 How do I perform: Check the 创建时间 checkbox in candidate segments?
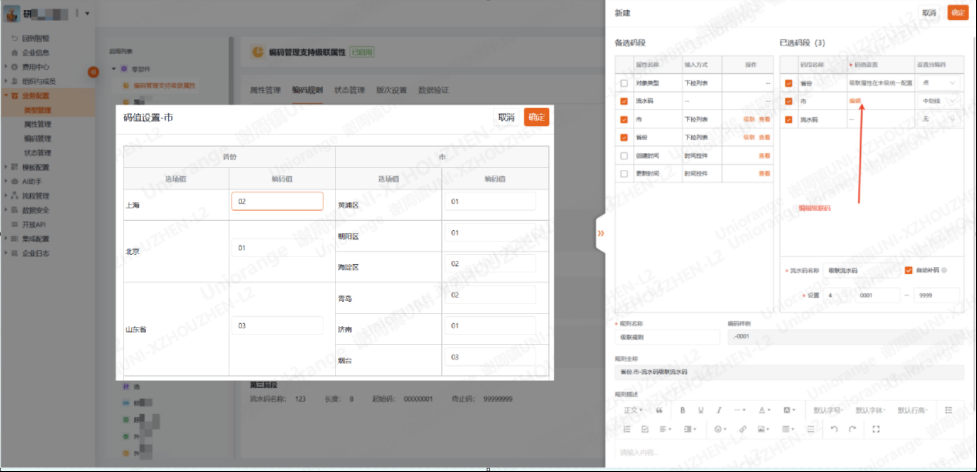coord(624,155)
